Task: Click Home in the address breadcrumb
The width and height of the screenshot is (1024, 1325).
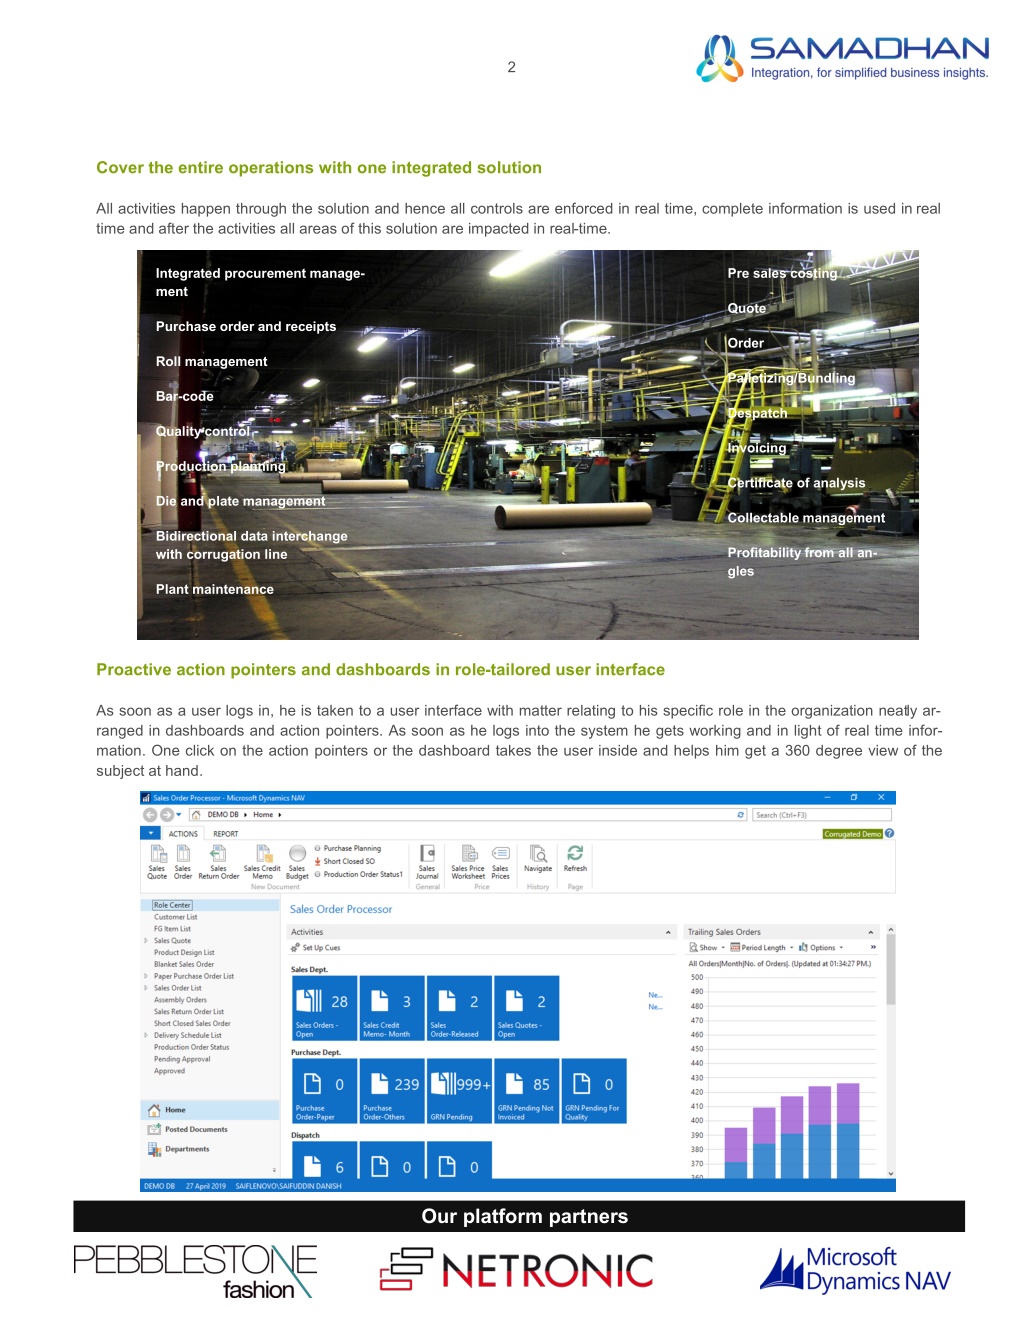Action: [x=263, y=815]
